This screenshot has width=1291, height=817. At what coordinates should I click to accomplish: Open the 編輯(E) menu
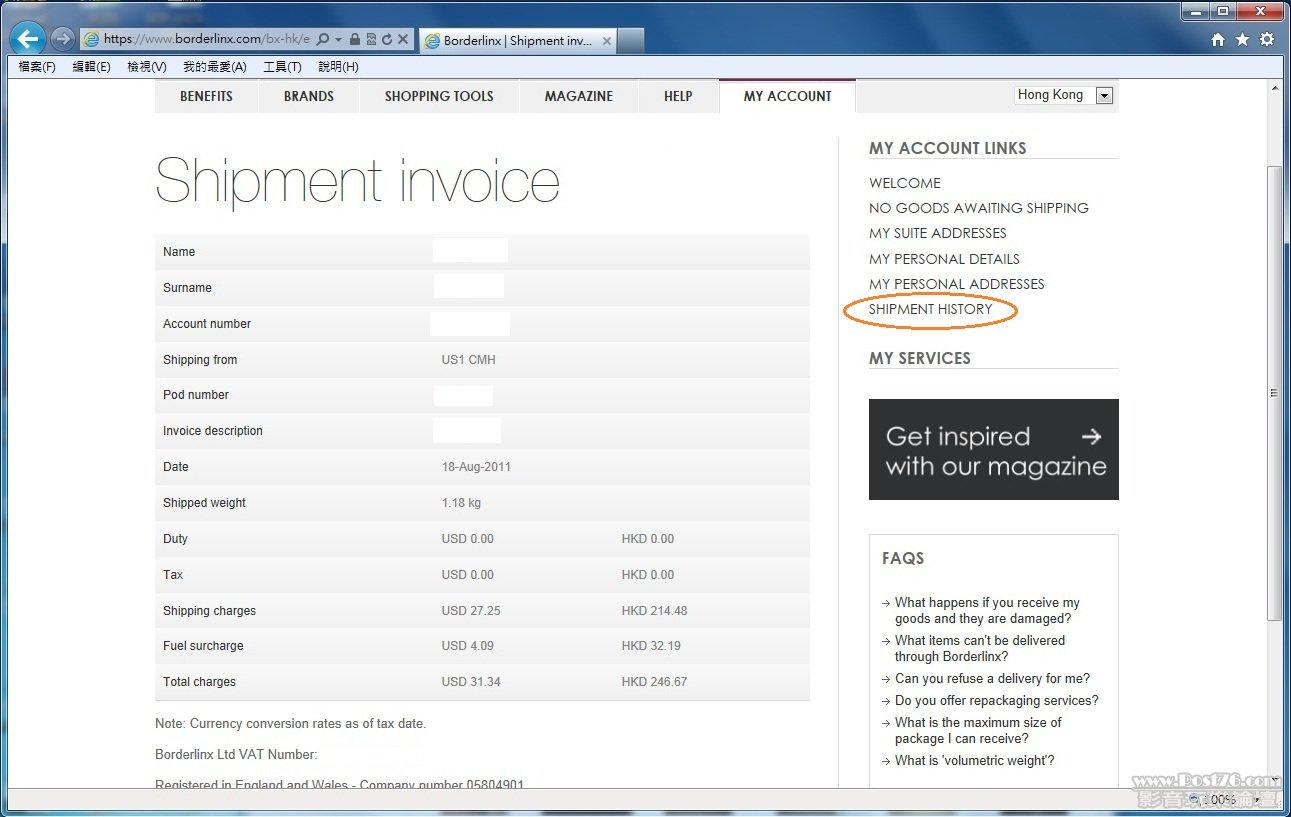pyautogui.click(x=91, y=67)
